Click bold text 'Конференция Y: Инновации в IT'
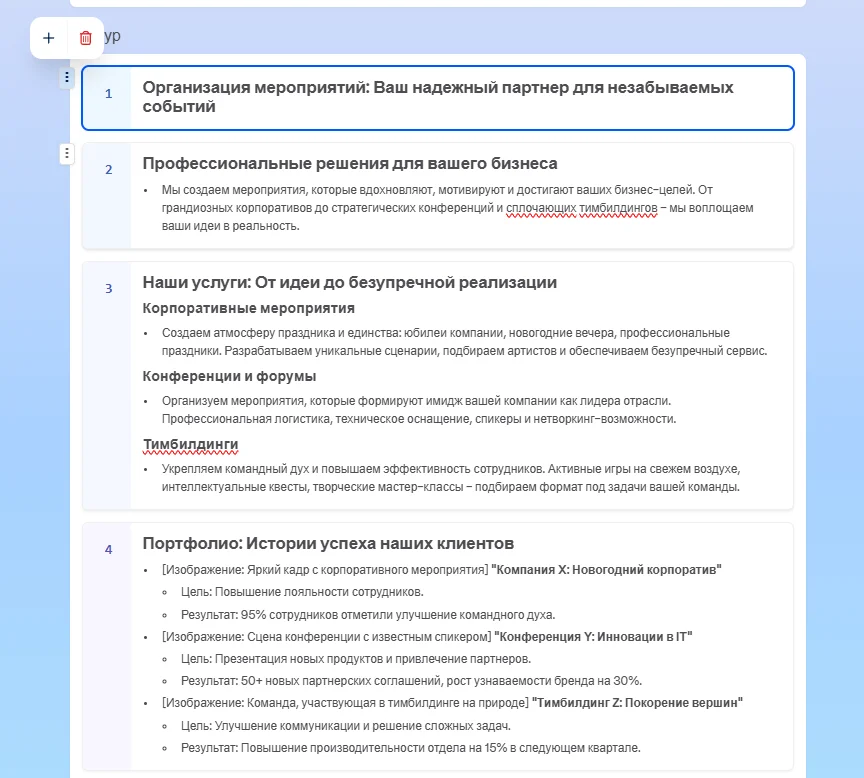 click(593, 637)
